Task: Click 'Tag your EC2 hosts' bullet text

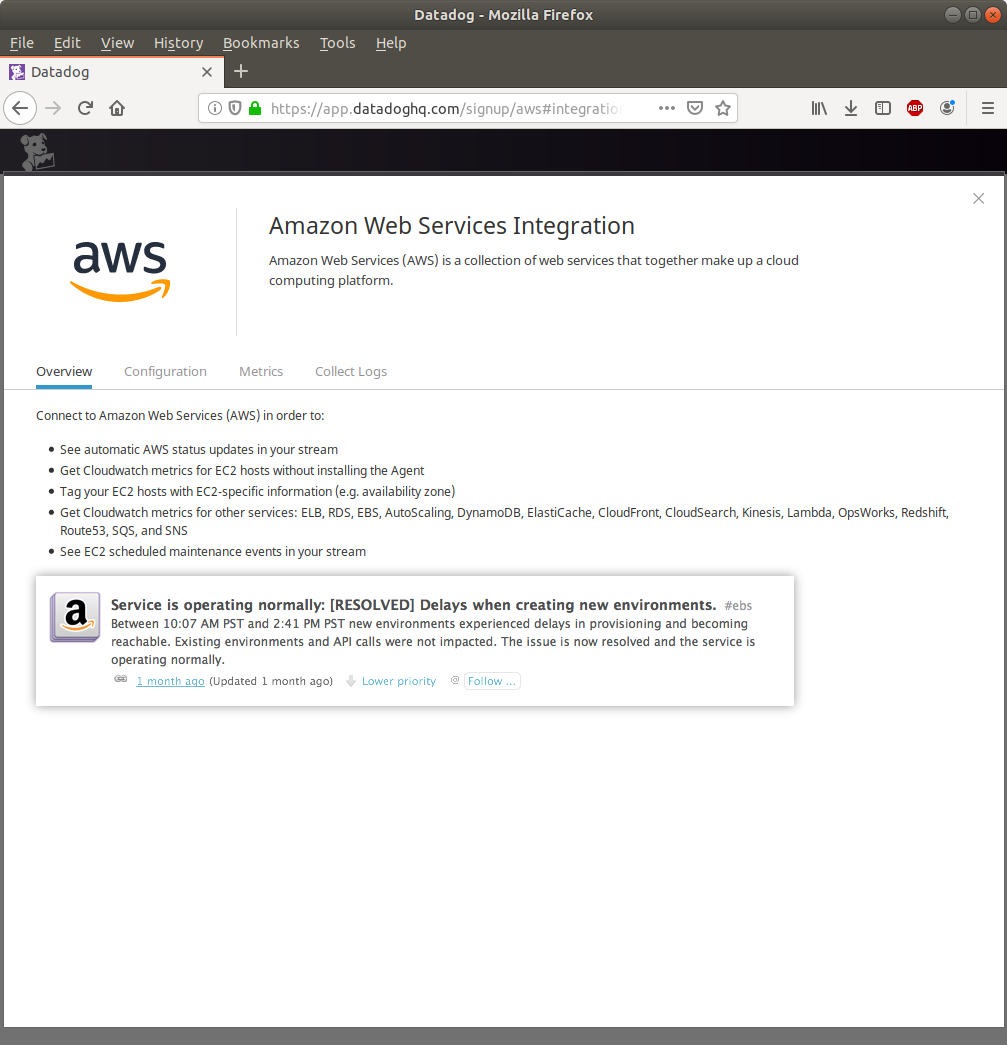Action: click(257, 492)
